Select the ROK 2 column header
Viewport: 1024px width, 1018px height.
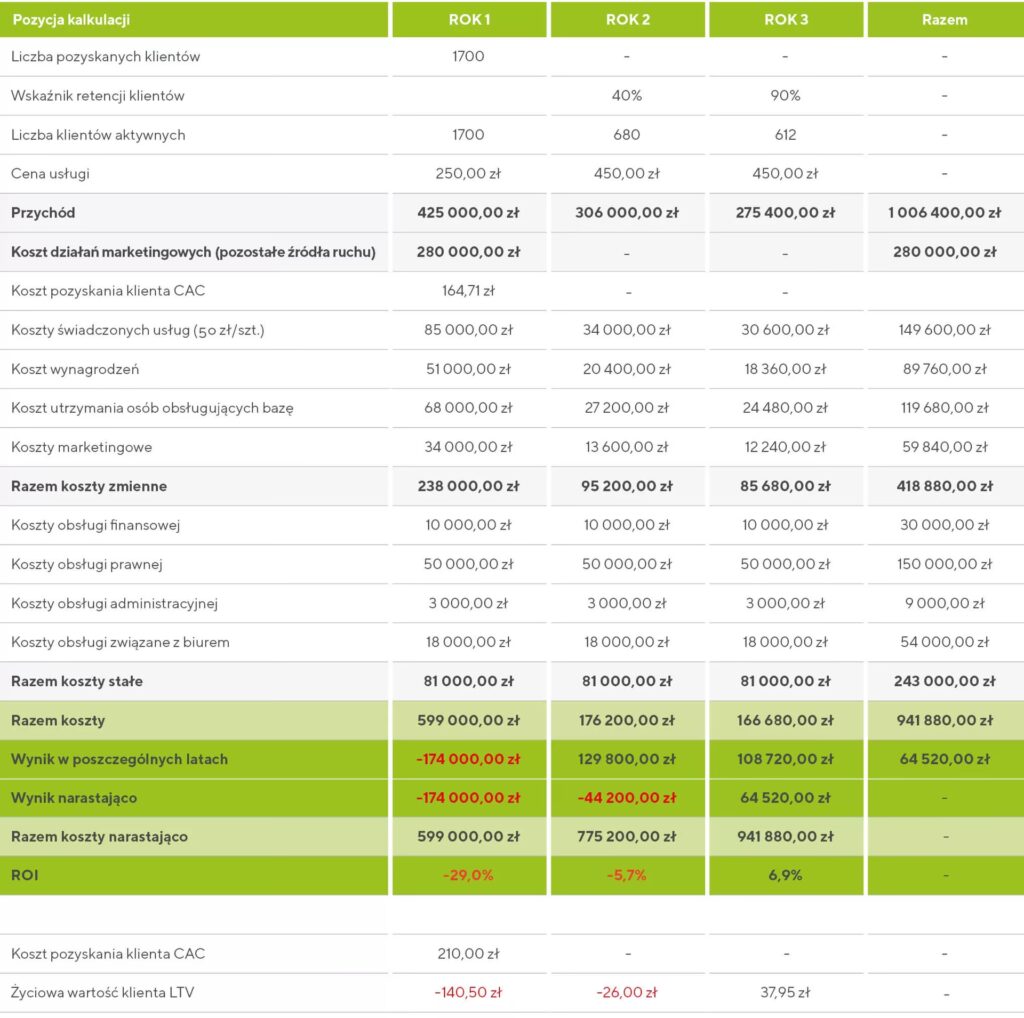(x=627, y=19)
